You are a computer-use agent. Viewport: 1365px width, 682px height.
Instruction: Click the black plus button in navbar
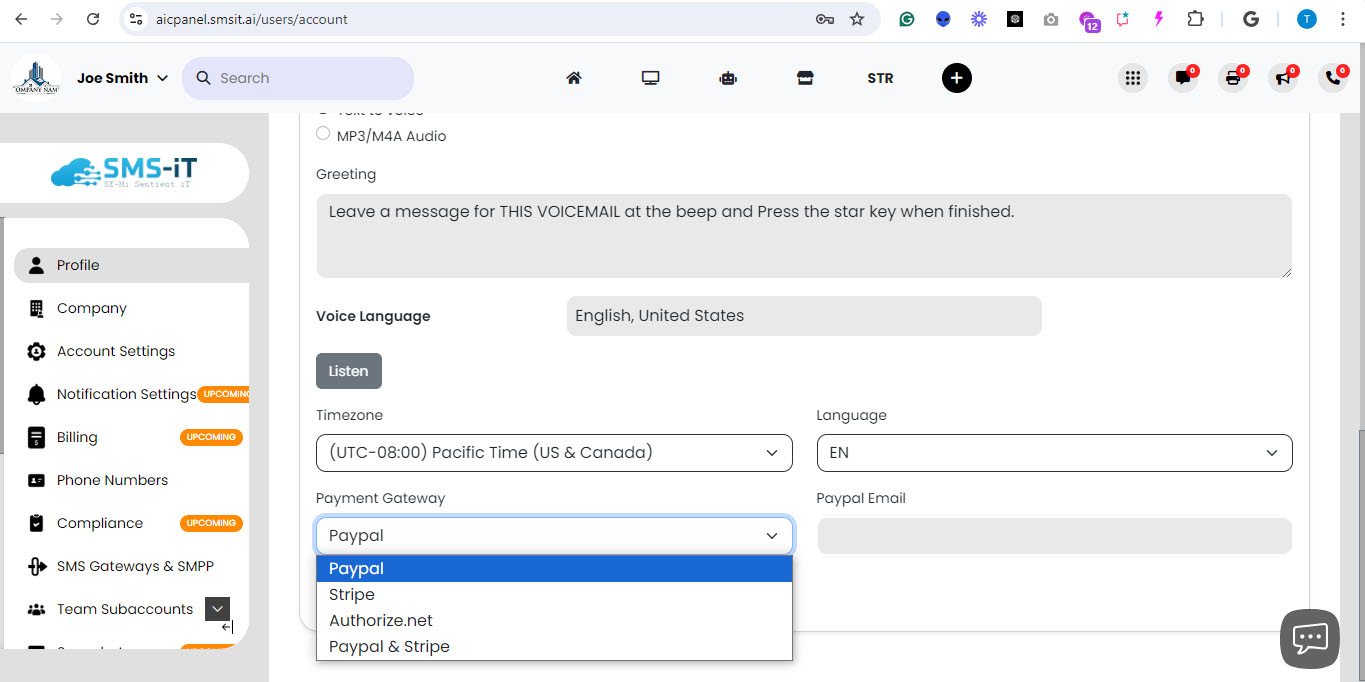956,78
